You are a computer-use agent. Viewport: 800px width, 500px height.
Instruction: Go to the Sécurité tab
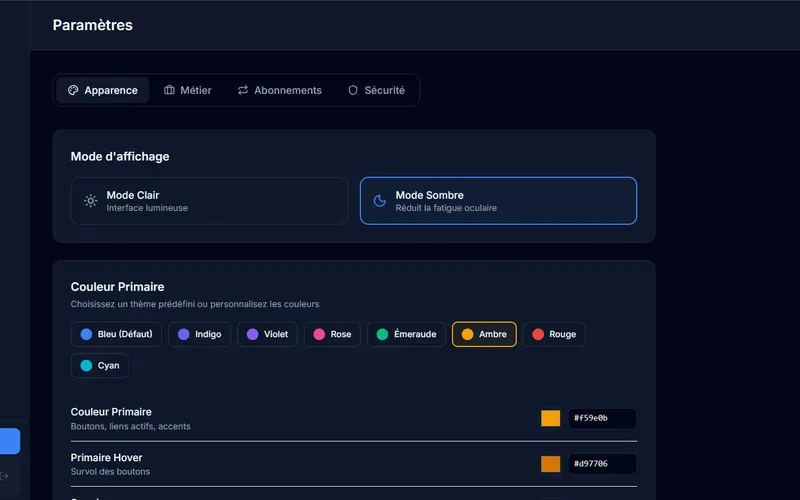[377, 90]
